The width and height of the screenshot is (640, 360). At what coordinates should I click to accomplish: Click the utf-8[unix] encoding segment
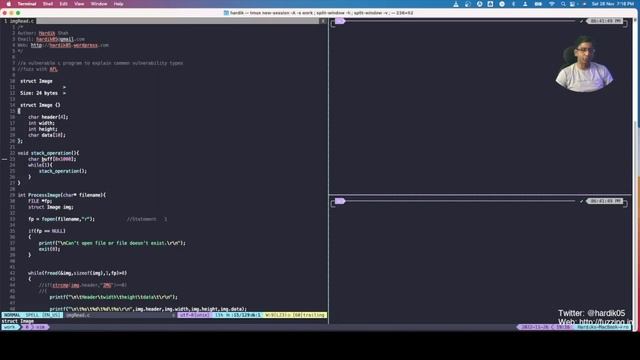(194, 315)
